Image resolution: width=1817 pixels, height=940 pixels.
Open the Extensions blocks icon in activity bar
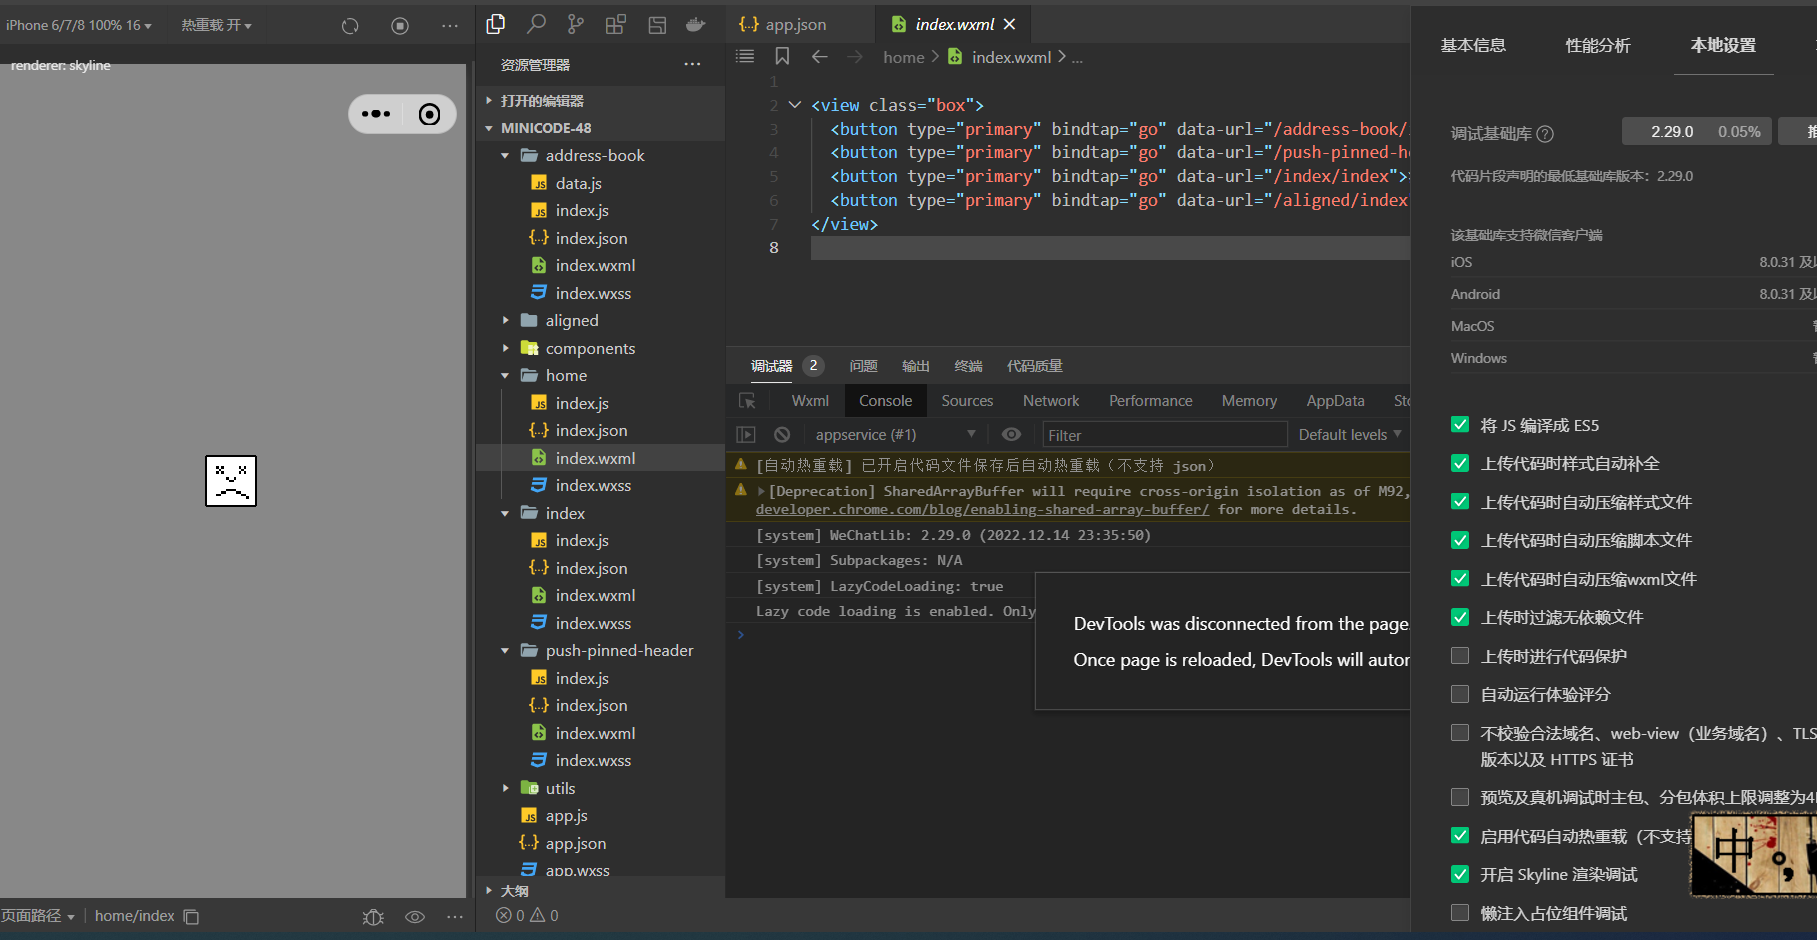coord(616,24)
